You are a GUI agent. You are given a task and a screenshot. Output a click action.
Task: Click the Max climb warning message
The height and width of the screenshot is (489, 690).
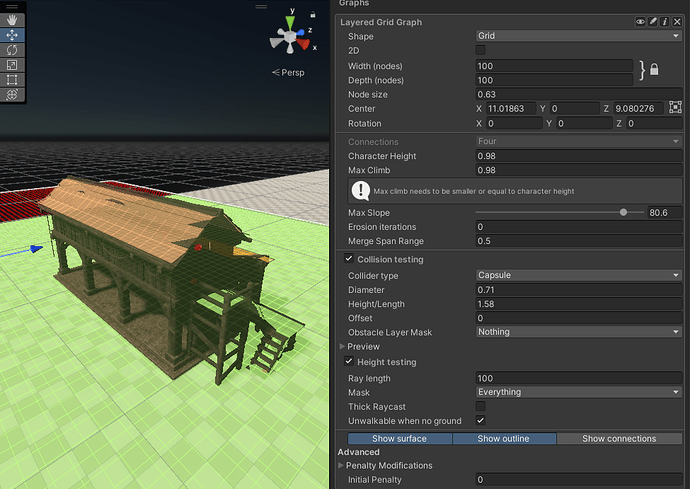point(515,191)
